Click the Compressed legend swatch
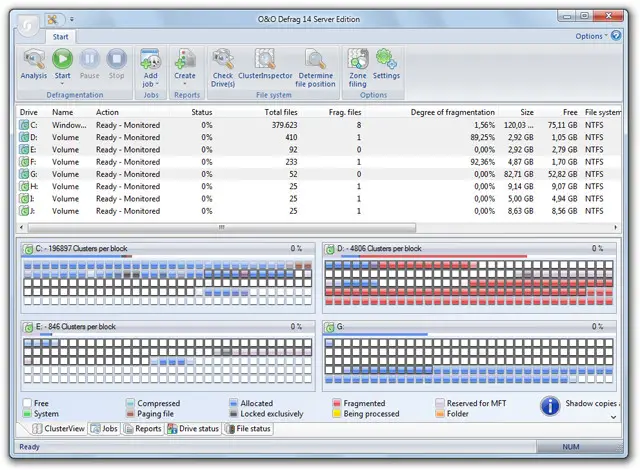640x470 pixels. (130, 403)
